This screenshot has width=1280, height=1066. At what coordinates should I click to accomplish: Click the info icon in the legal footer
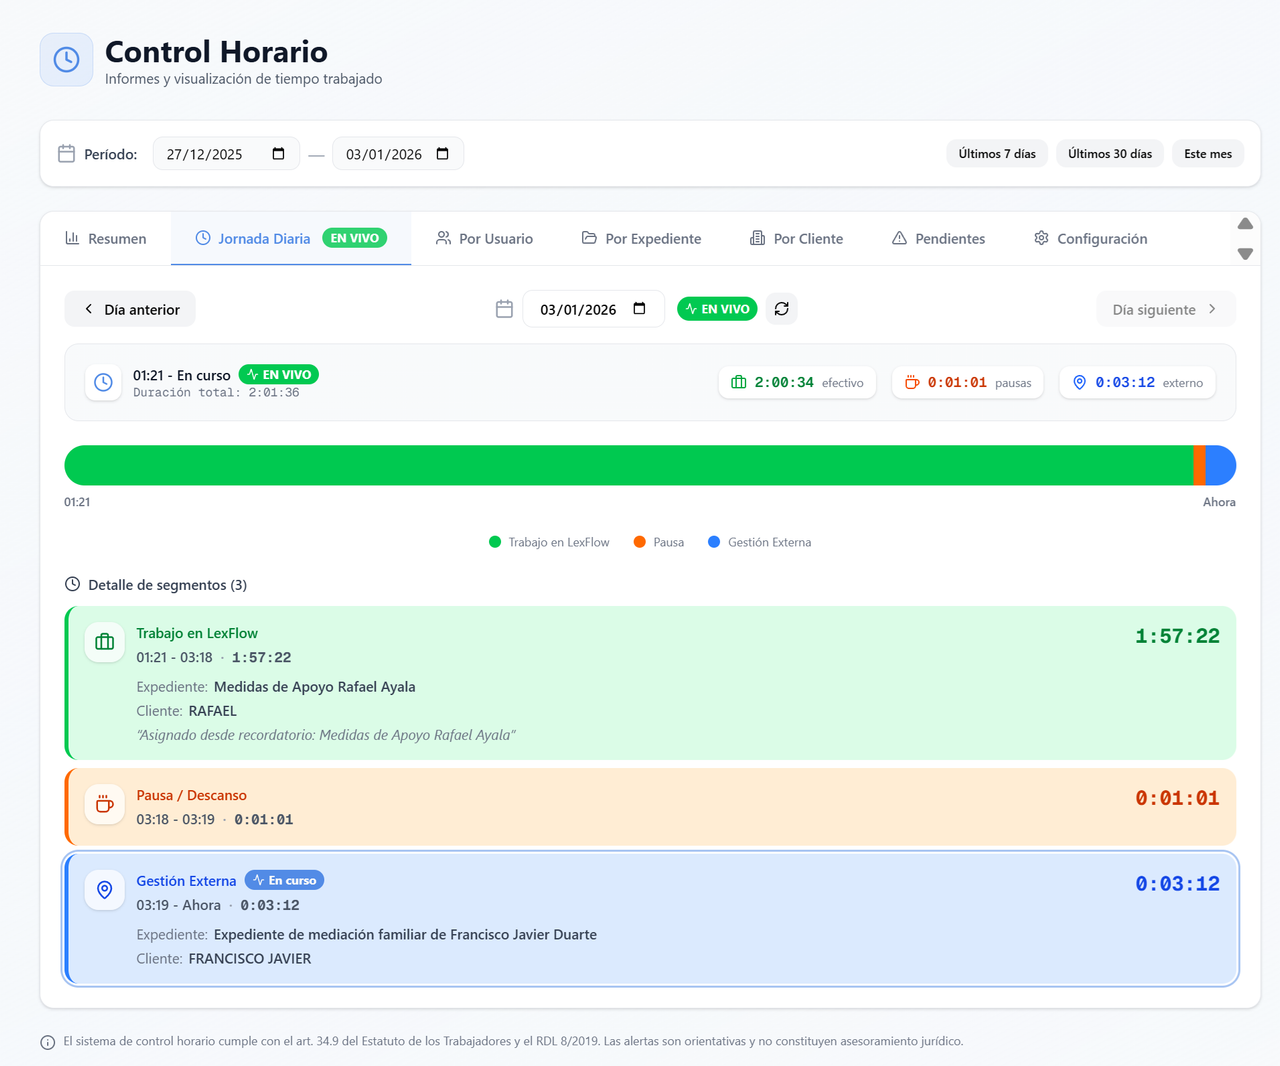(x=48, y=1042)
